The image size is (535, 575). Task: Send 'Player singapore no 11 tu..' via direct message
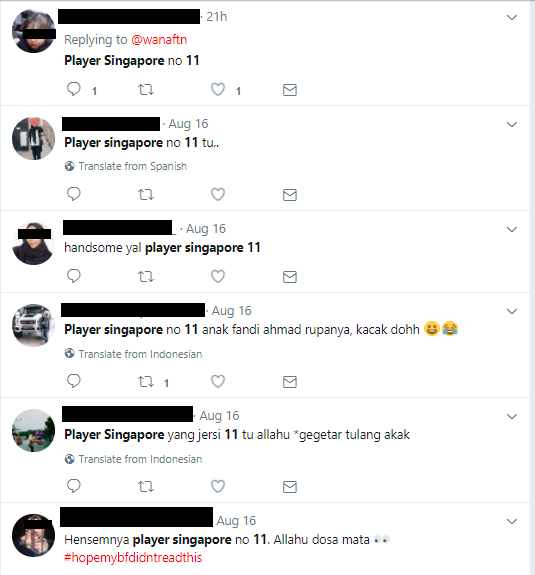[x=290, y=195]
